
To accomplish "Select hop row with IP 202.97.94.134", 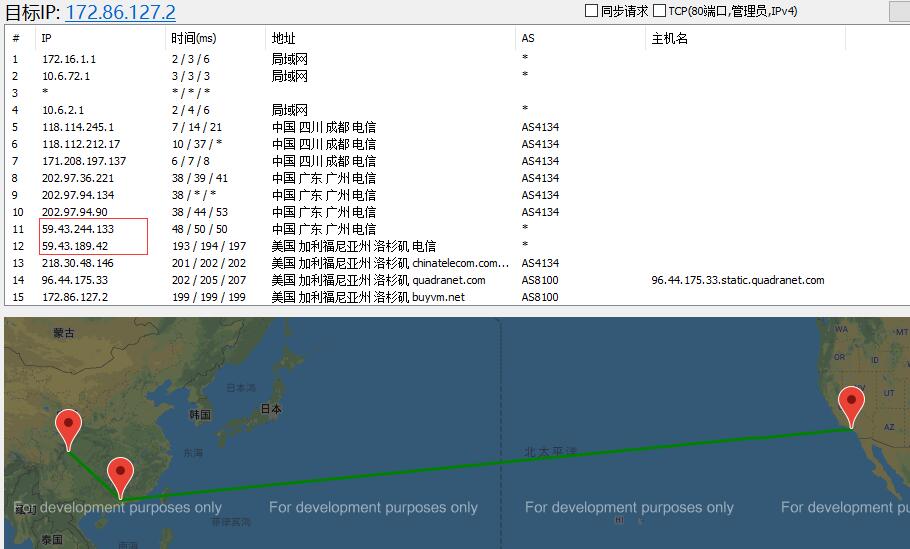I will pyautogui.click(x=457, y=195).
